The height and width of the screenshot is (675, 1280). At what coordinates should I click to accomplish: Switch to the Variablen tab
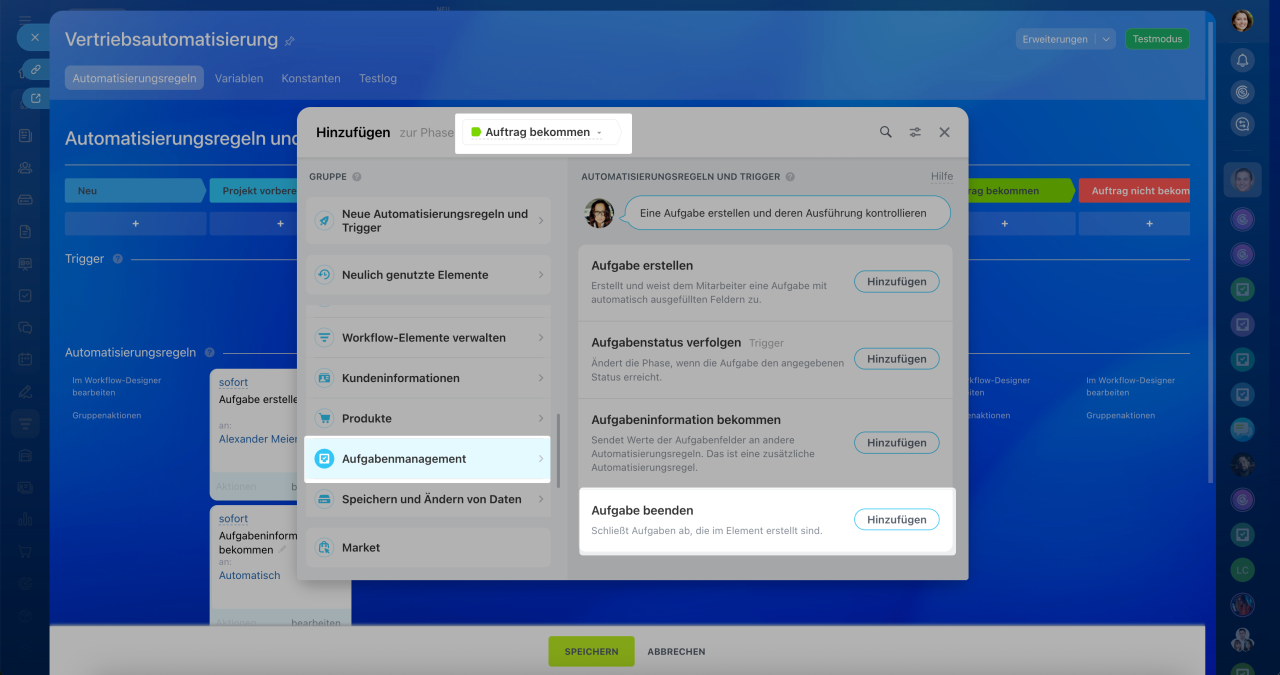coord(239,78)
